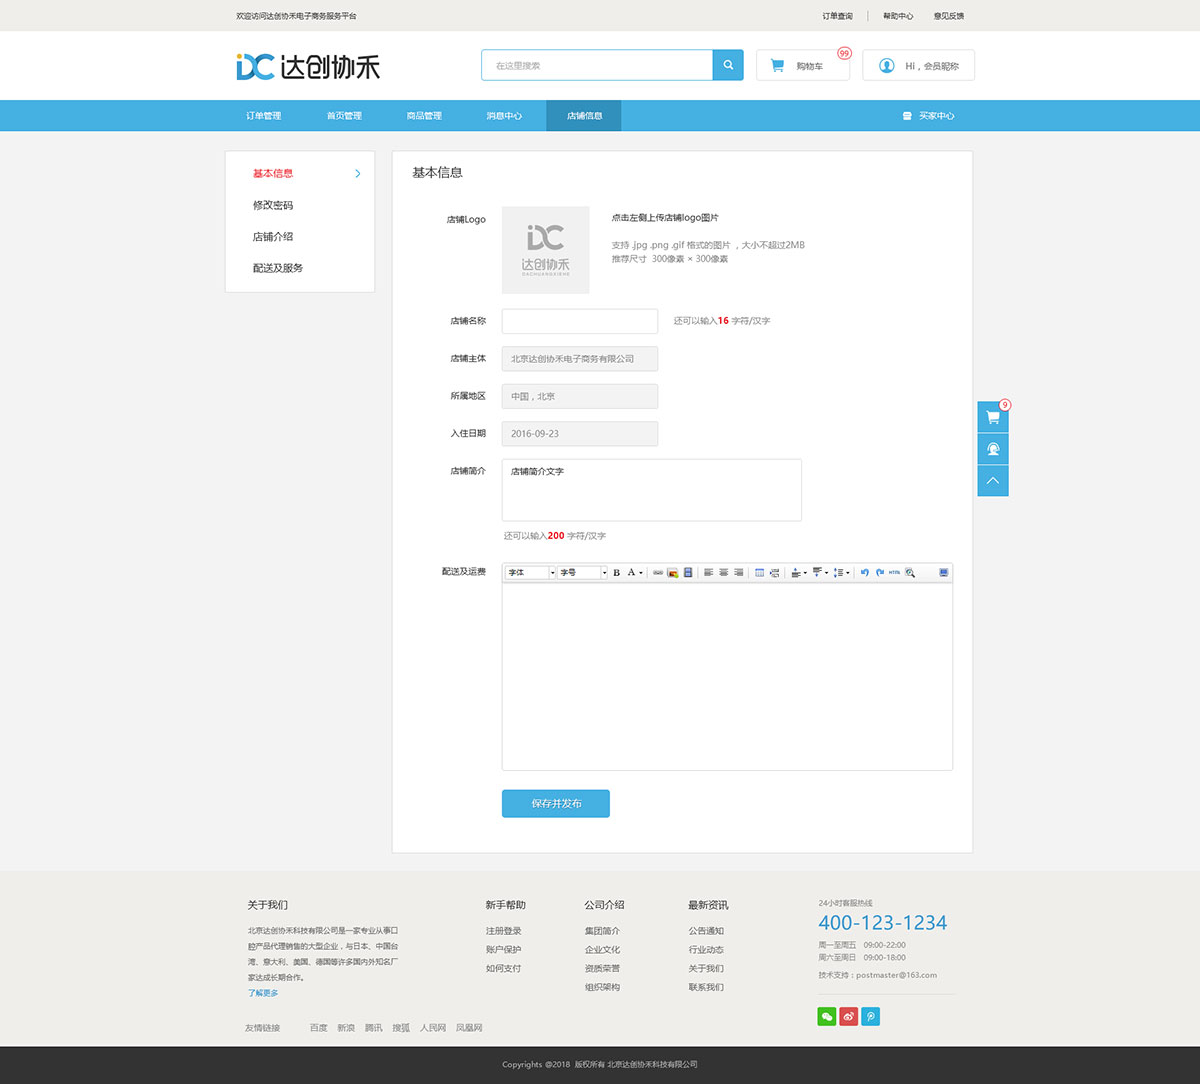Open the font family dropdown in editor
This screenshot has height=1084, width=1200.
click(528, 572)
